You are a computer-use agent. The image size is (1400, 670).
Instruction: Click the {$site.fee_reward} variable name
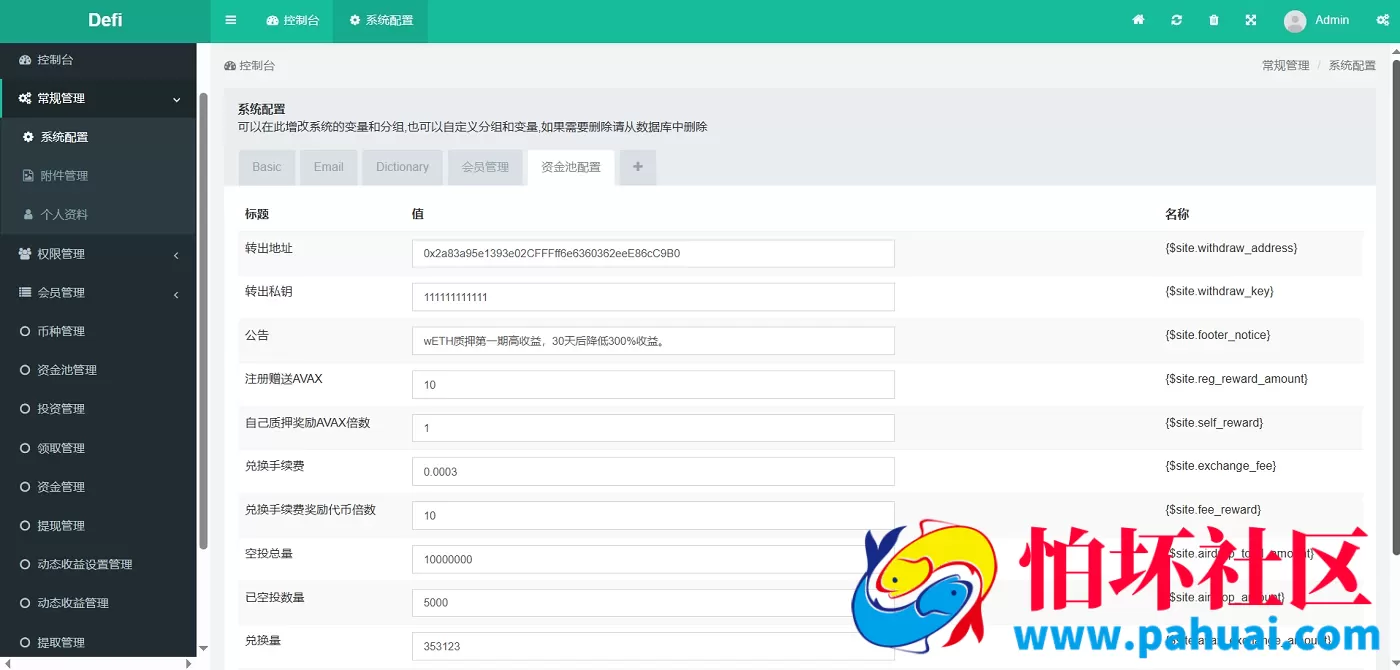click(1213, 510)
